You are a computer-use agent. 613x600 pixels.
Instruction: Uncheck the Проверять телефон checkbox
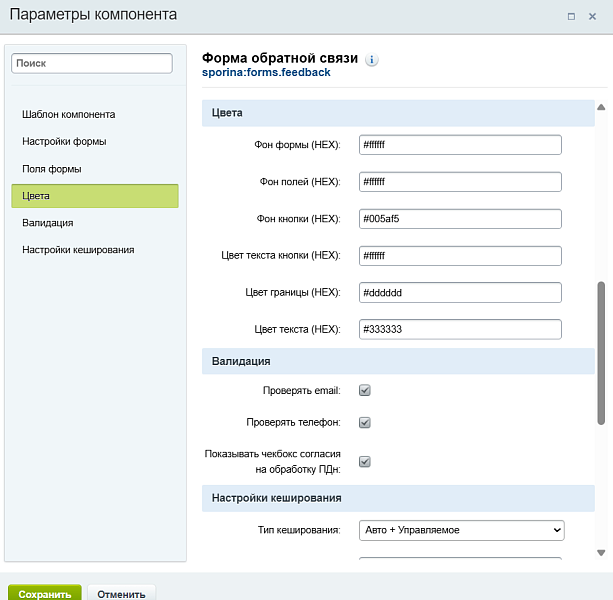click(x=365, y=422)
